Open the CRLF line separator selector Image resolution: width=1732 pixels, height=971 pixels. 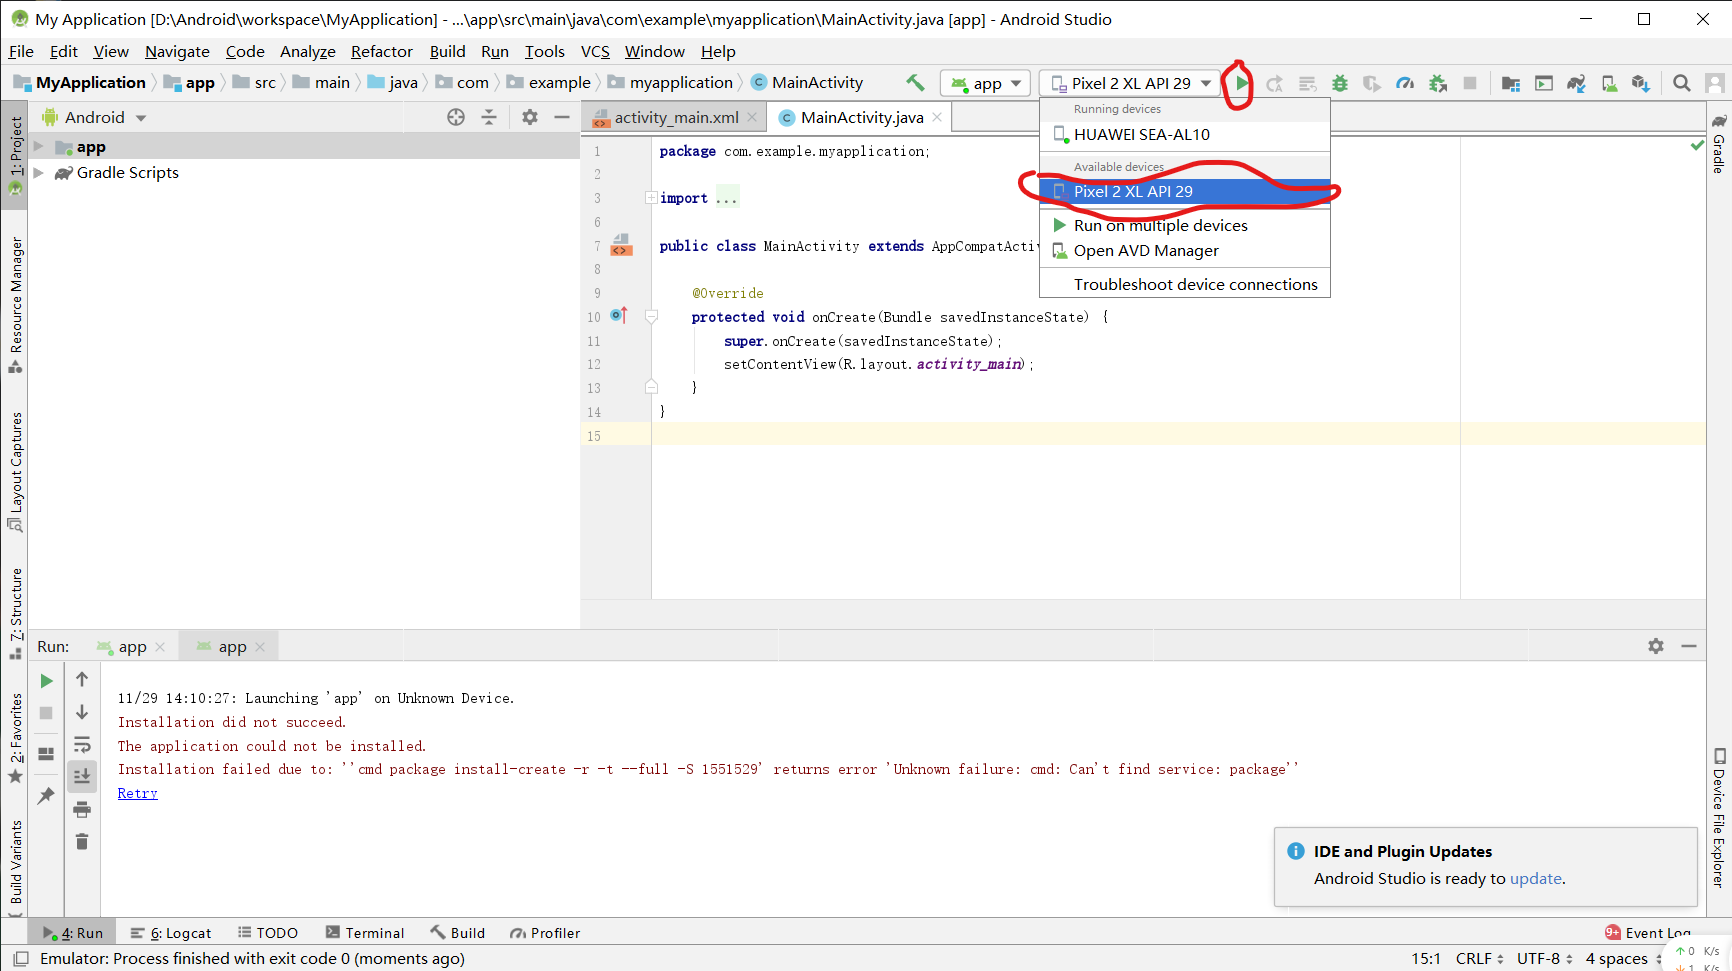[1480, 958]
